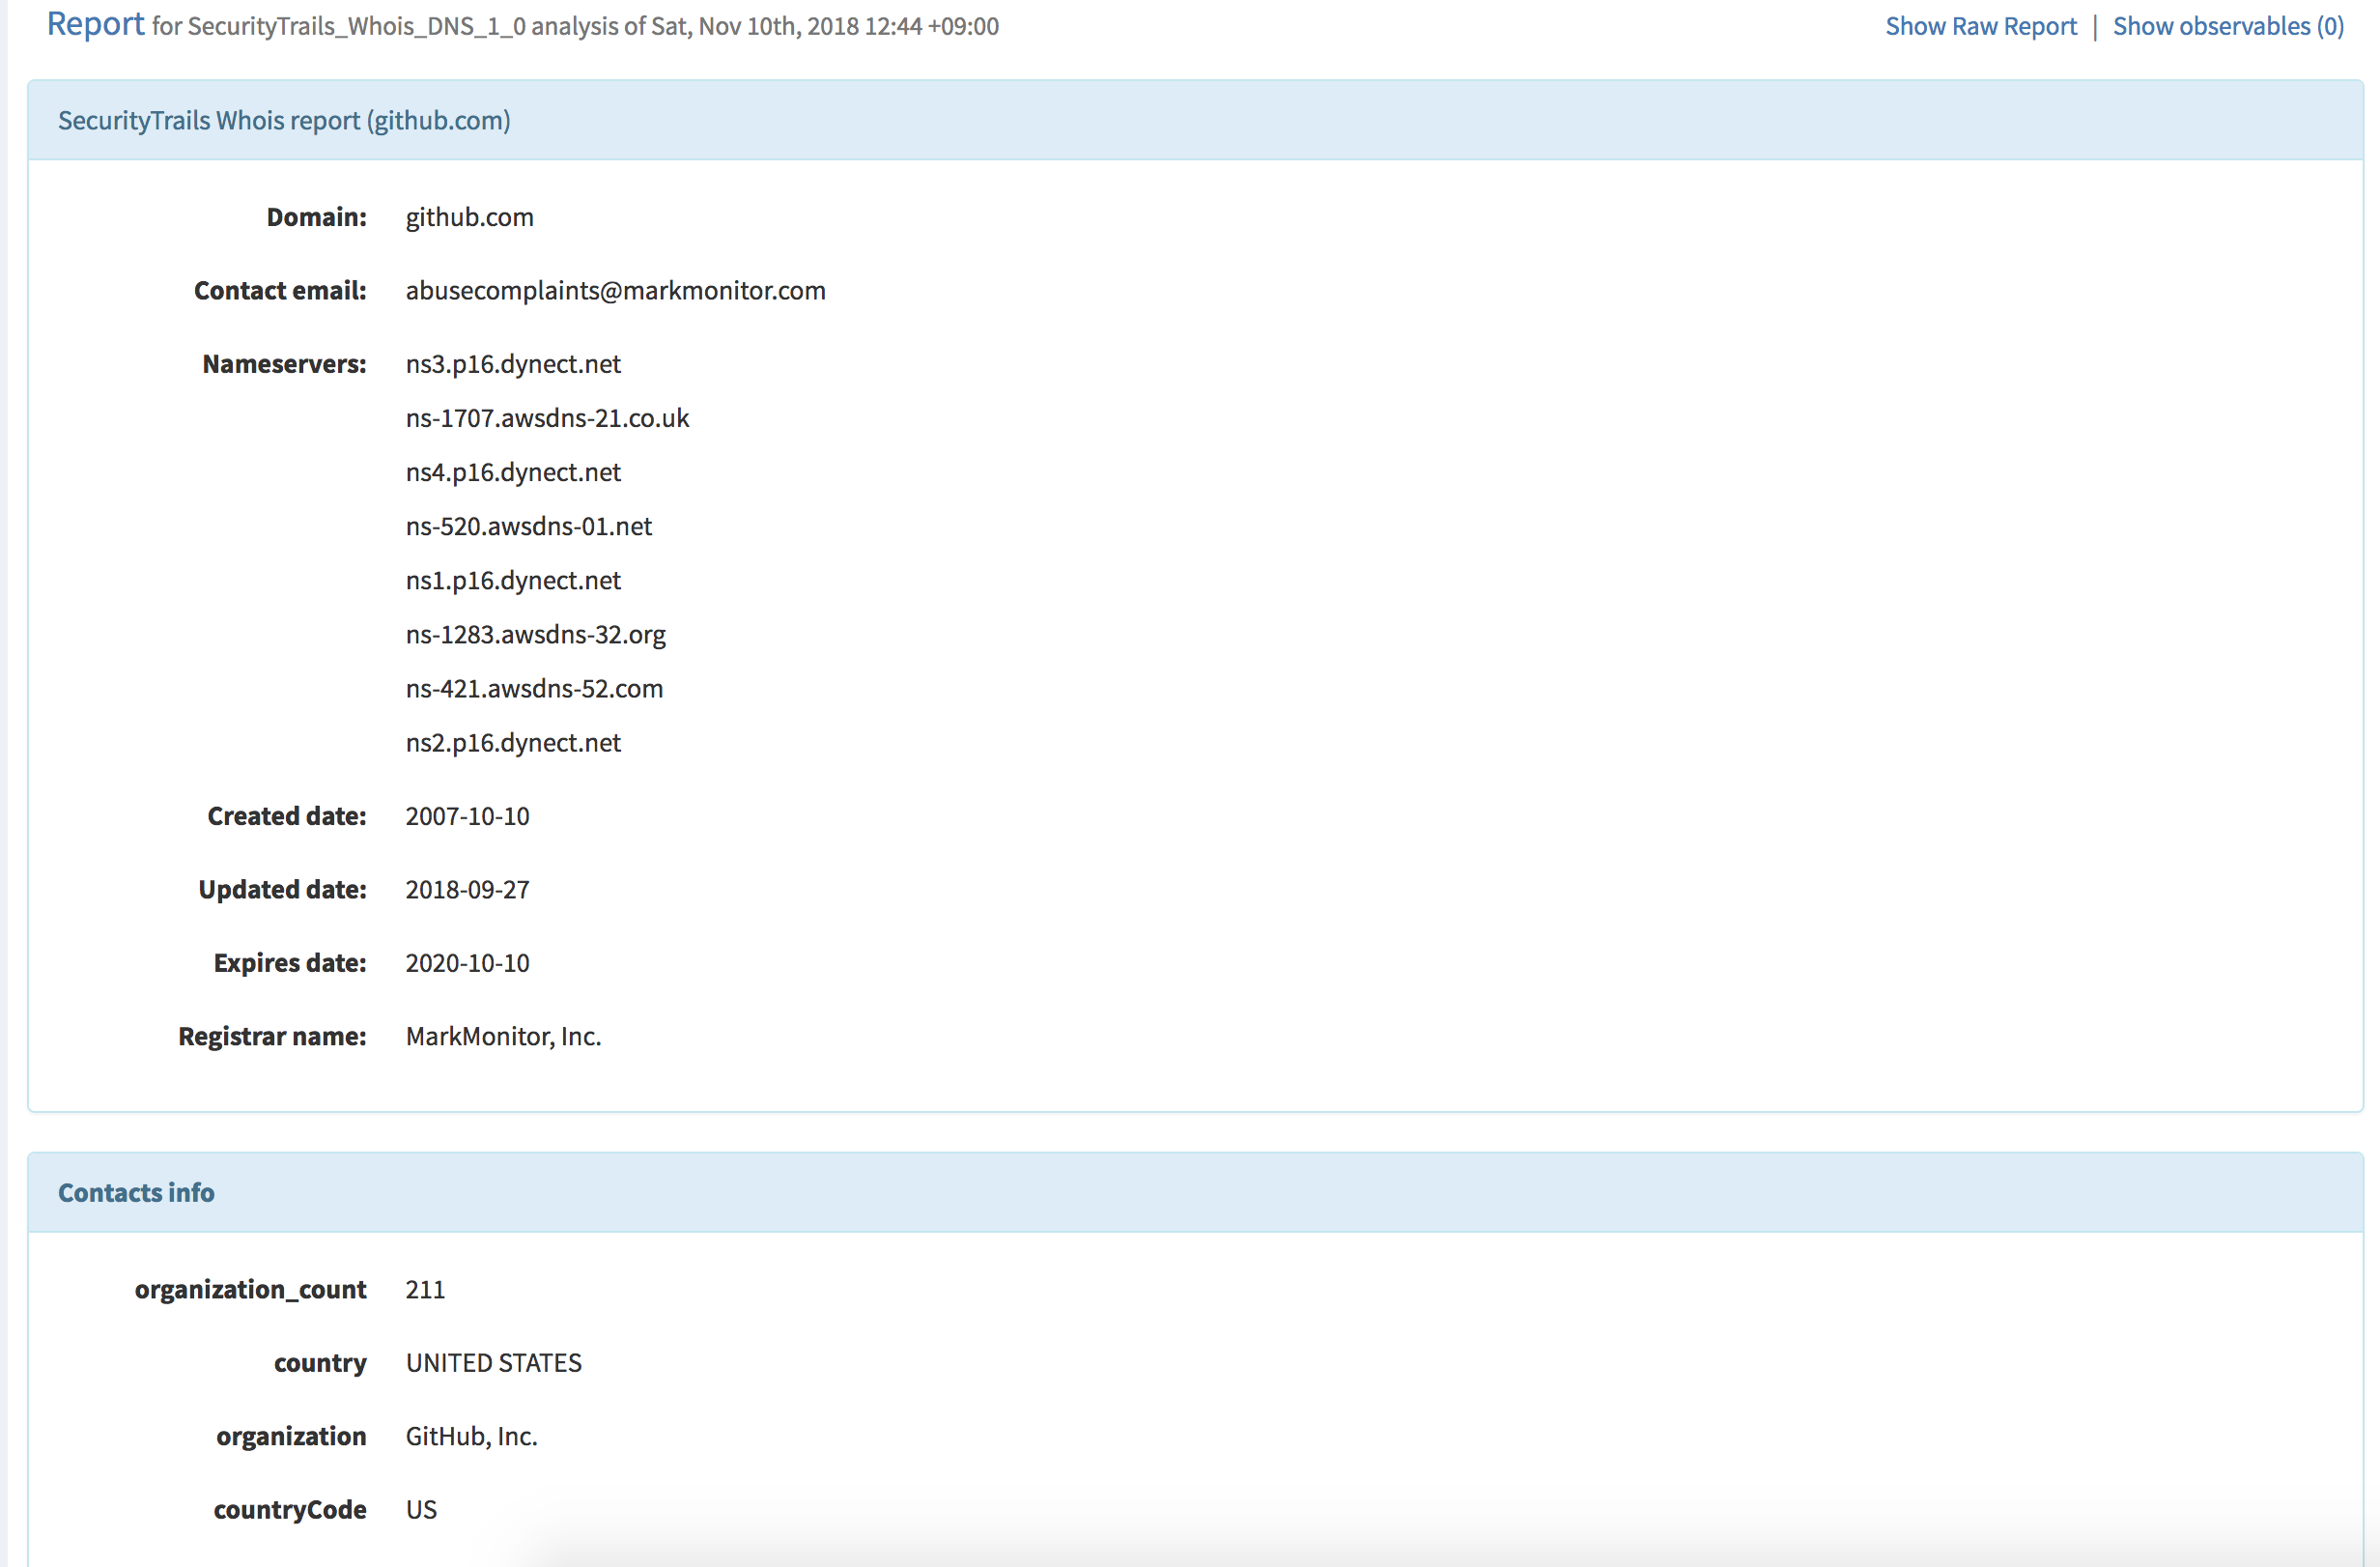Click the SecurityTrails Whois report panel header
Viewport: 2380px width, 1567px height.
coord(284,121)
